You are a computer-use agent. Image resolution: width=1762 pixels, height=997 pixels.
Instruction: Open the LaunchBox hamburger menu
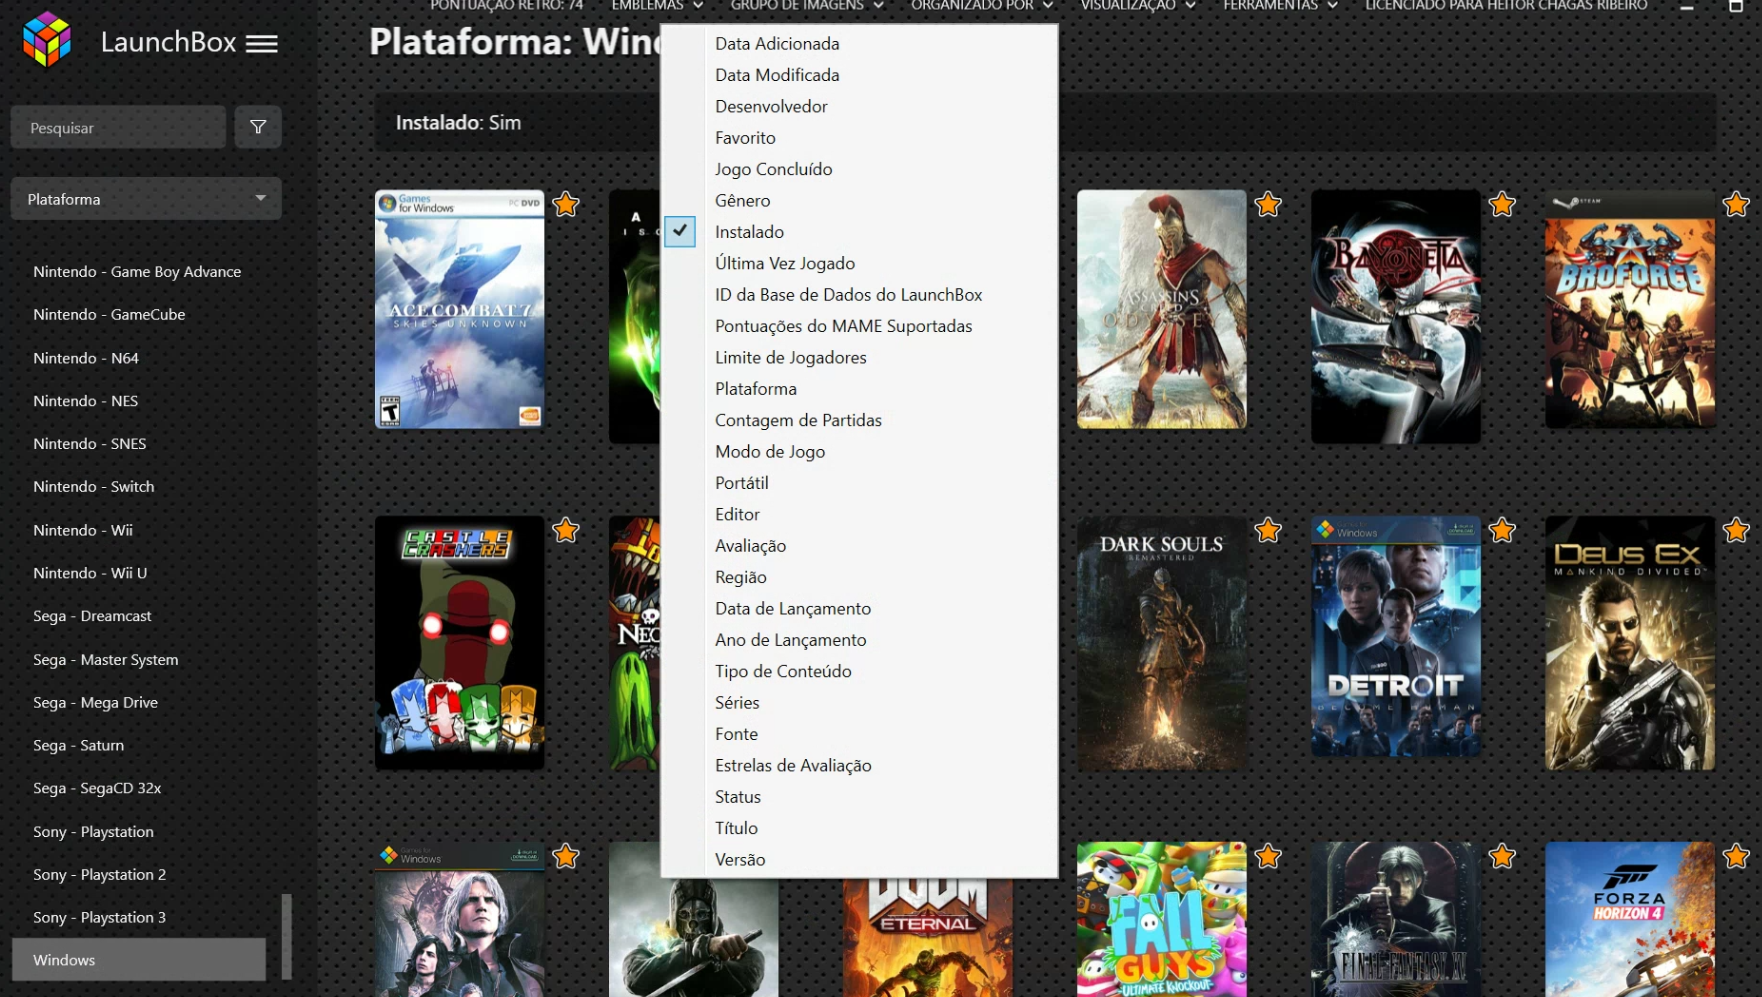[x=262, y=44]
